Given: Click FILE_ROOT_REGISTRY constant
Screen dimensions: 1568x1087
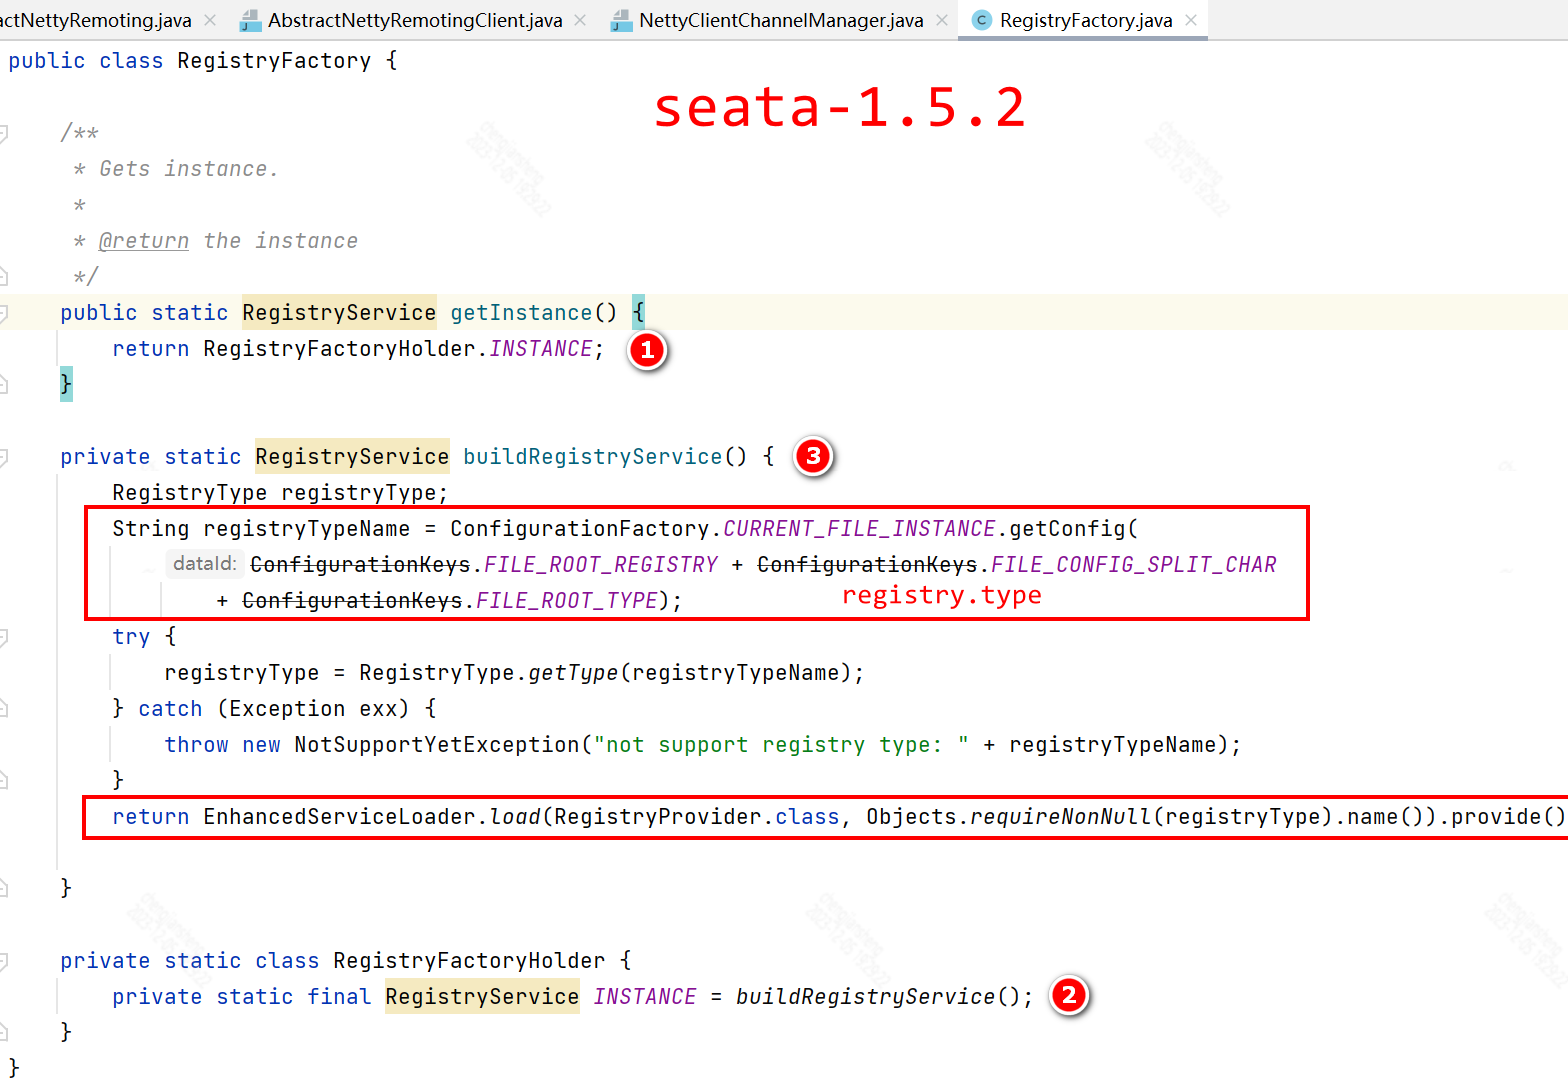Looking at the screenshot, I should 601,565.
